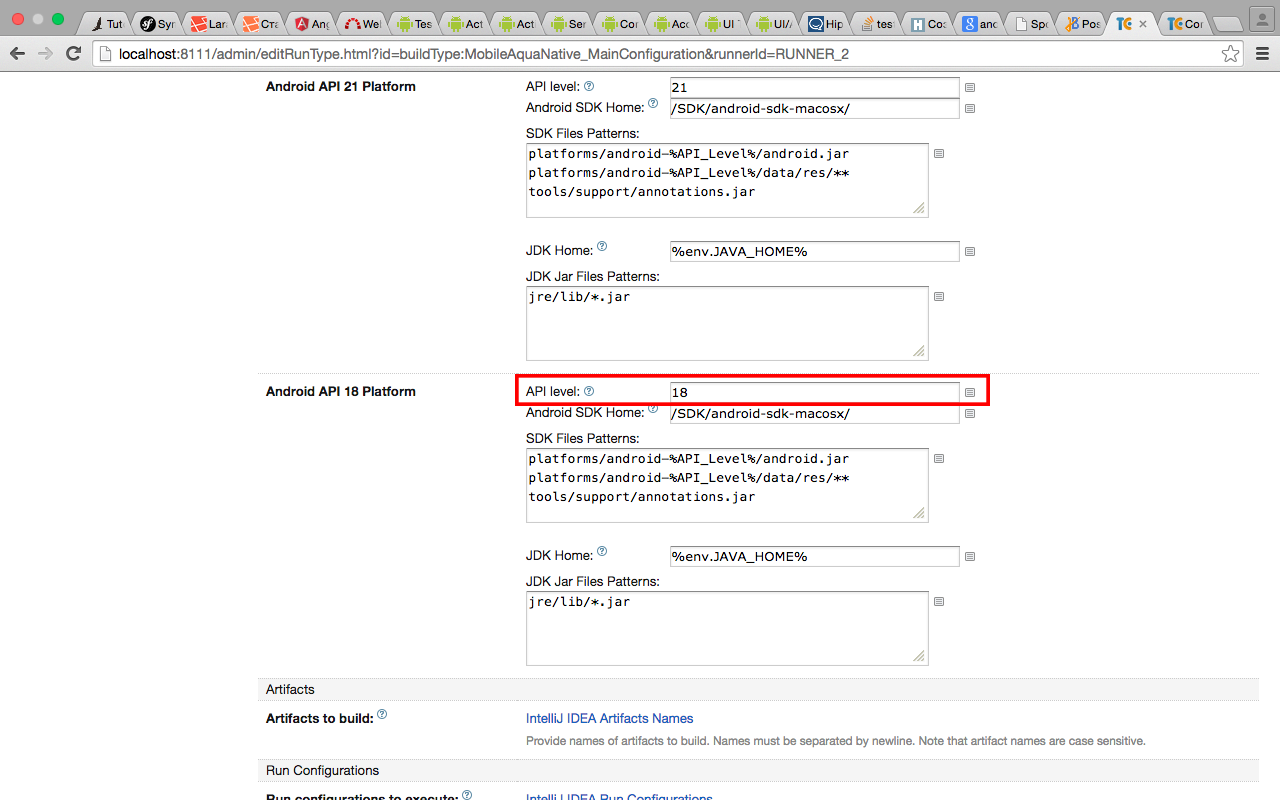The height and width of the screenshot is (800, 1280).
Task: View the Android SDK Home help tooltip
Action: tap(653, 101)
